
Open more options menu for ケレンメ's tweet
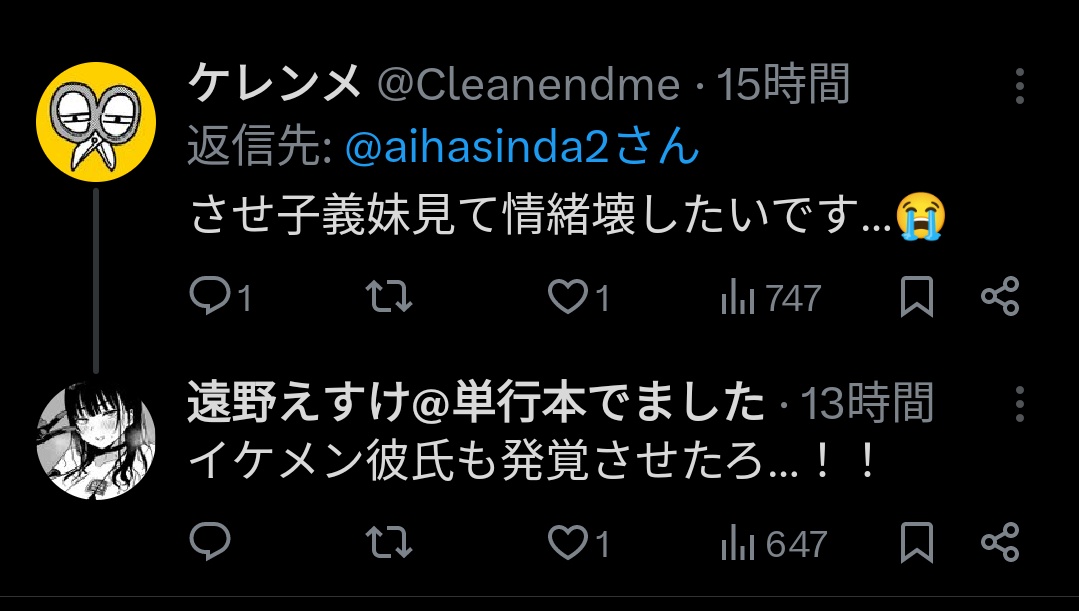click(1020, 86)
